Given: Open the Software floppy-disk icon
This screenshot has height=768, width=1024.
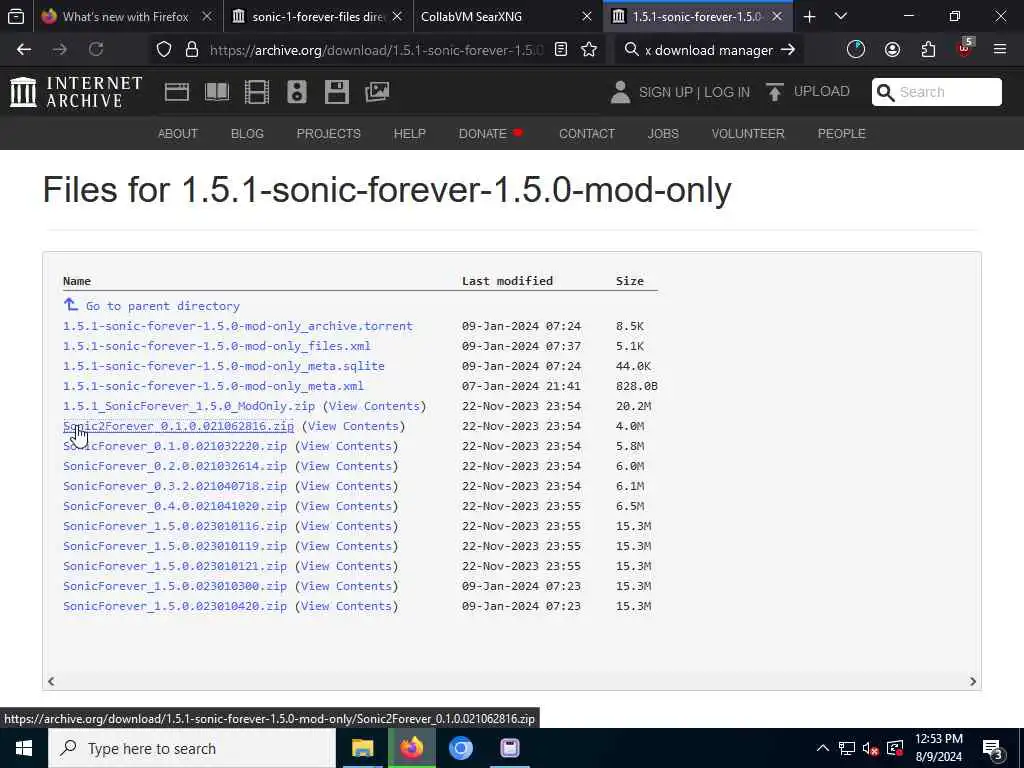Looking at the screenshot, I should pos(337,92).
